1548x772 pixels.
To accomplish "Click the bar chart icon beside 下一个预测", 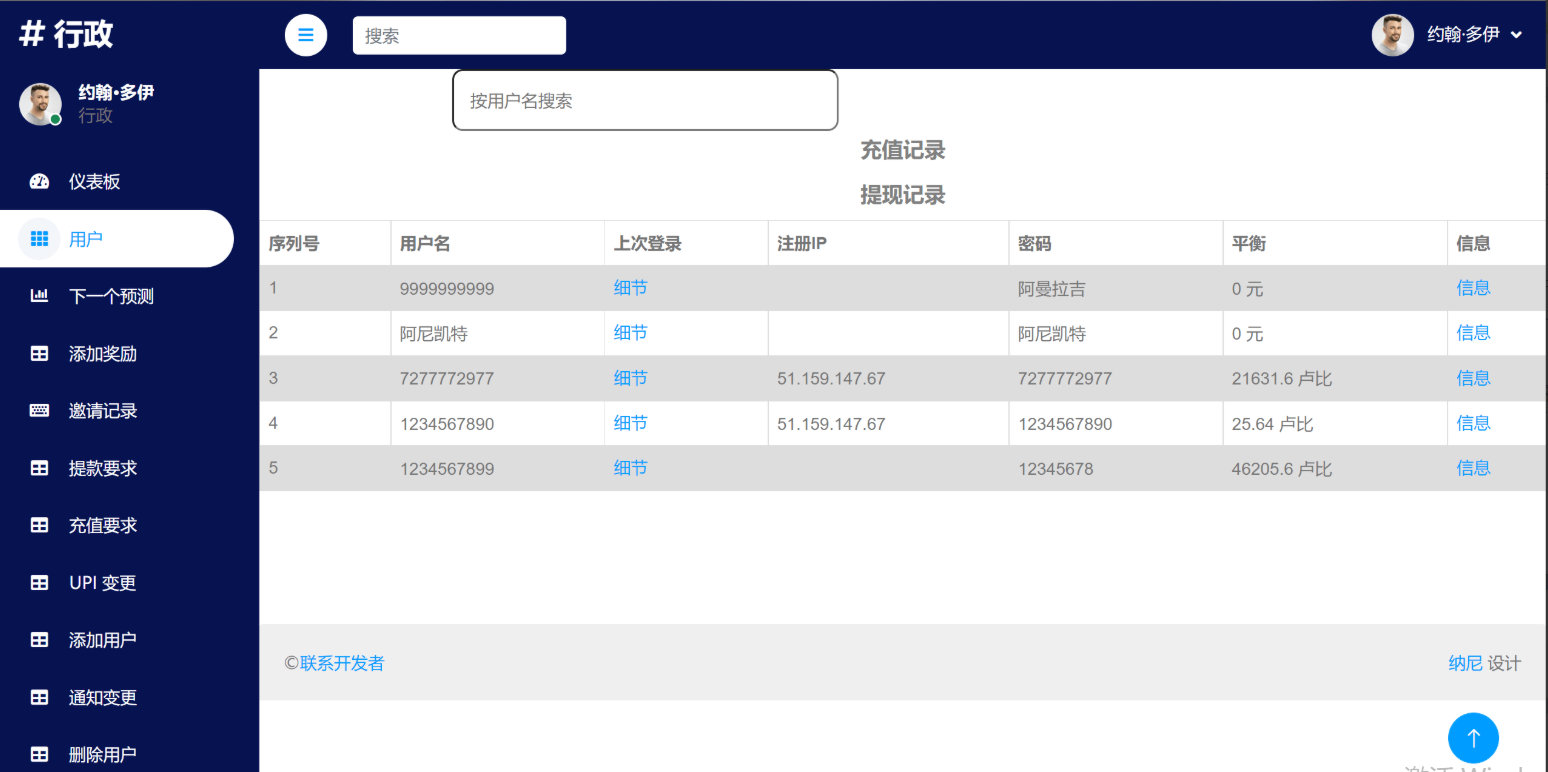I will click(39, 296).
